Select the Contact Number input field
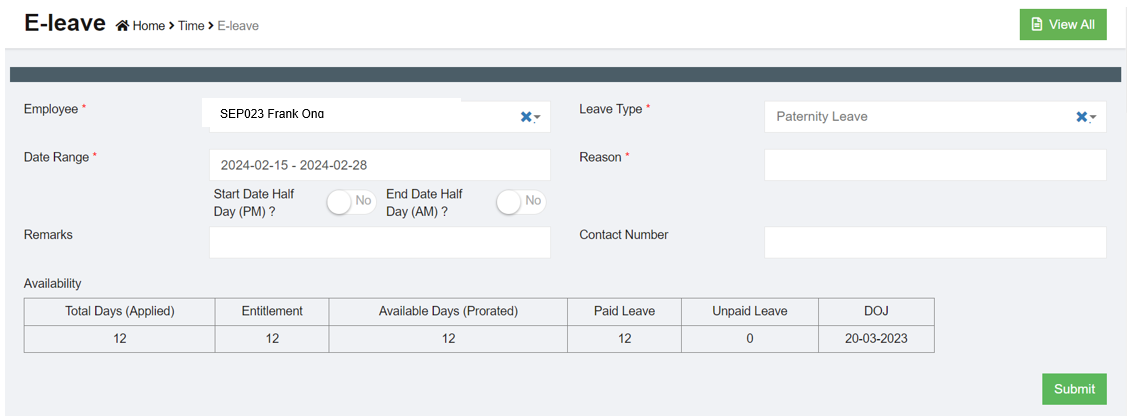Viewport: 1127px width, 416px height. (935, 242)
